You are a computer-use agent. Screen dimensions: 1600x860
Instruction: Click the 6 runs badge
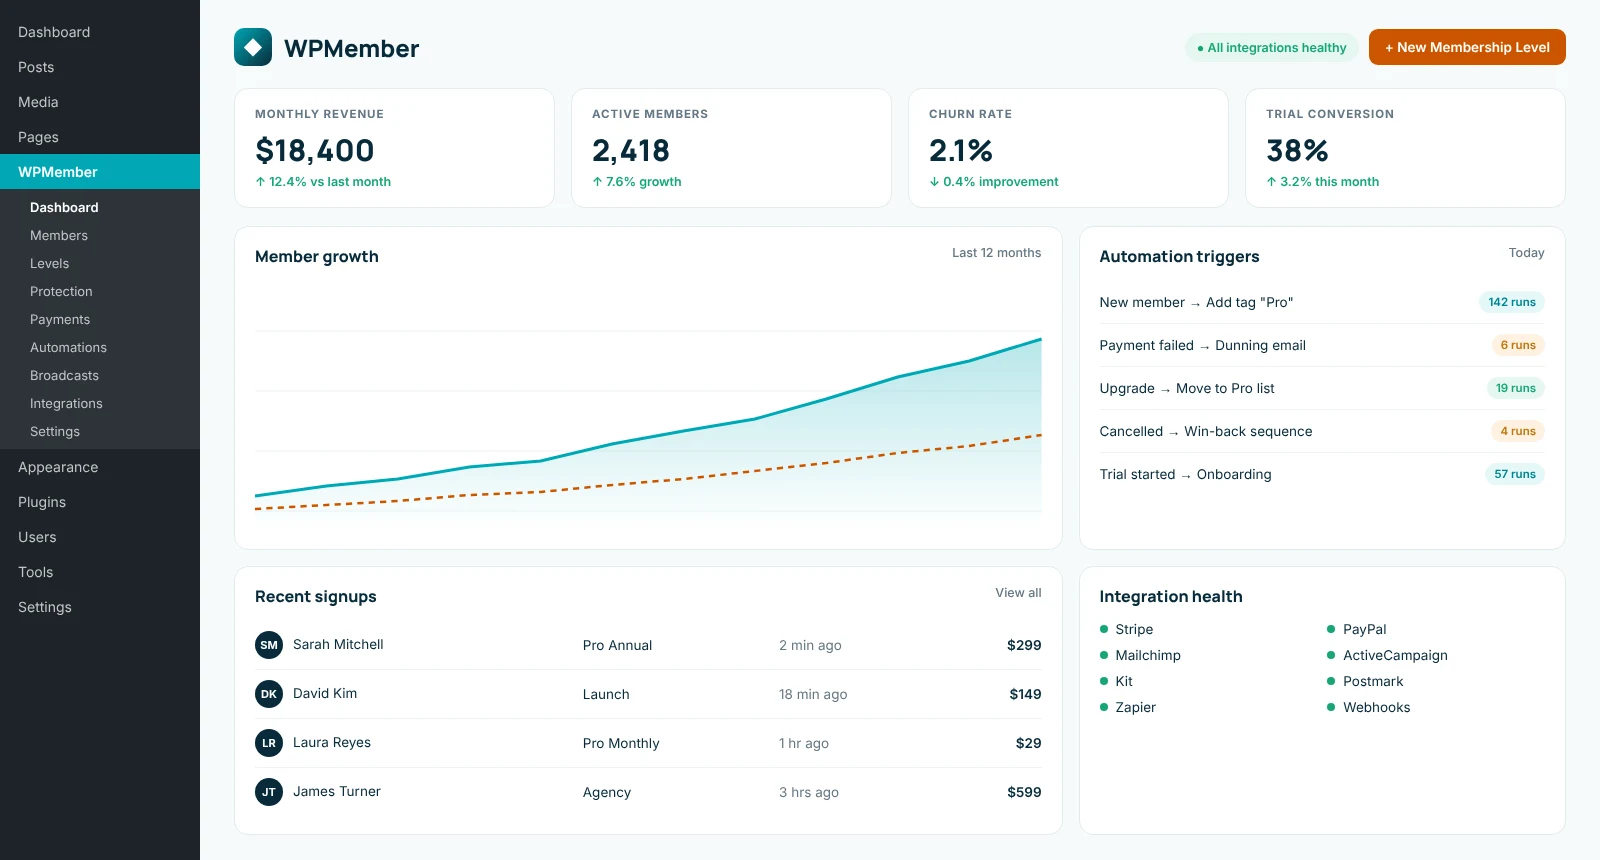1518,345
